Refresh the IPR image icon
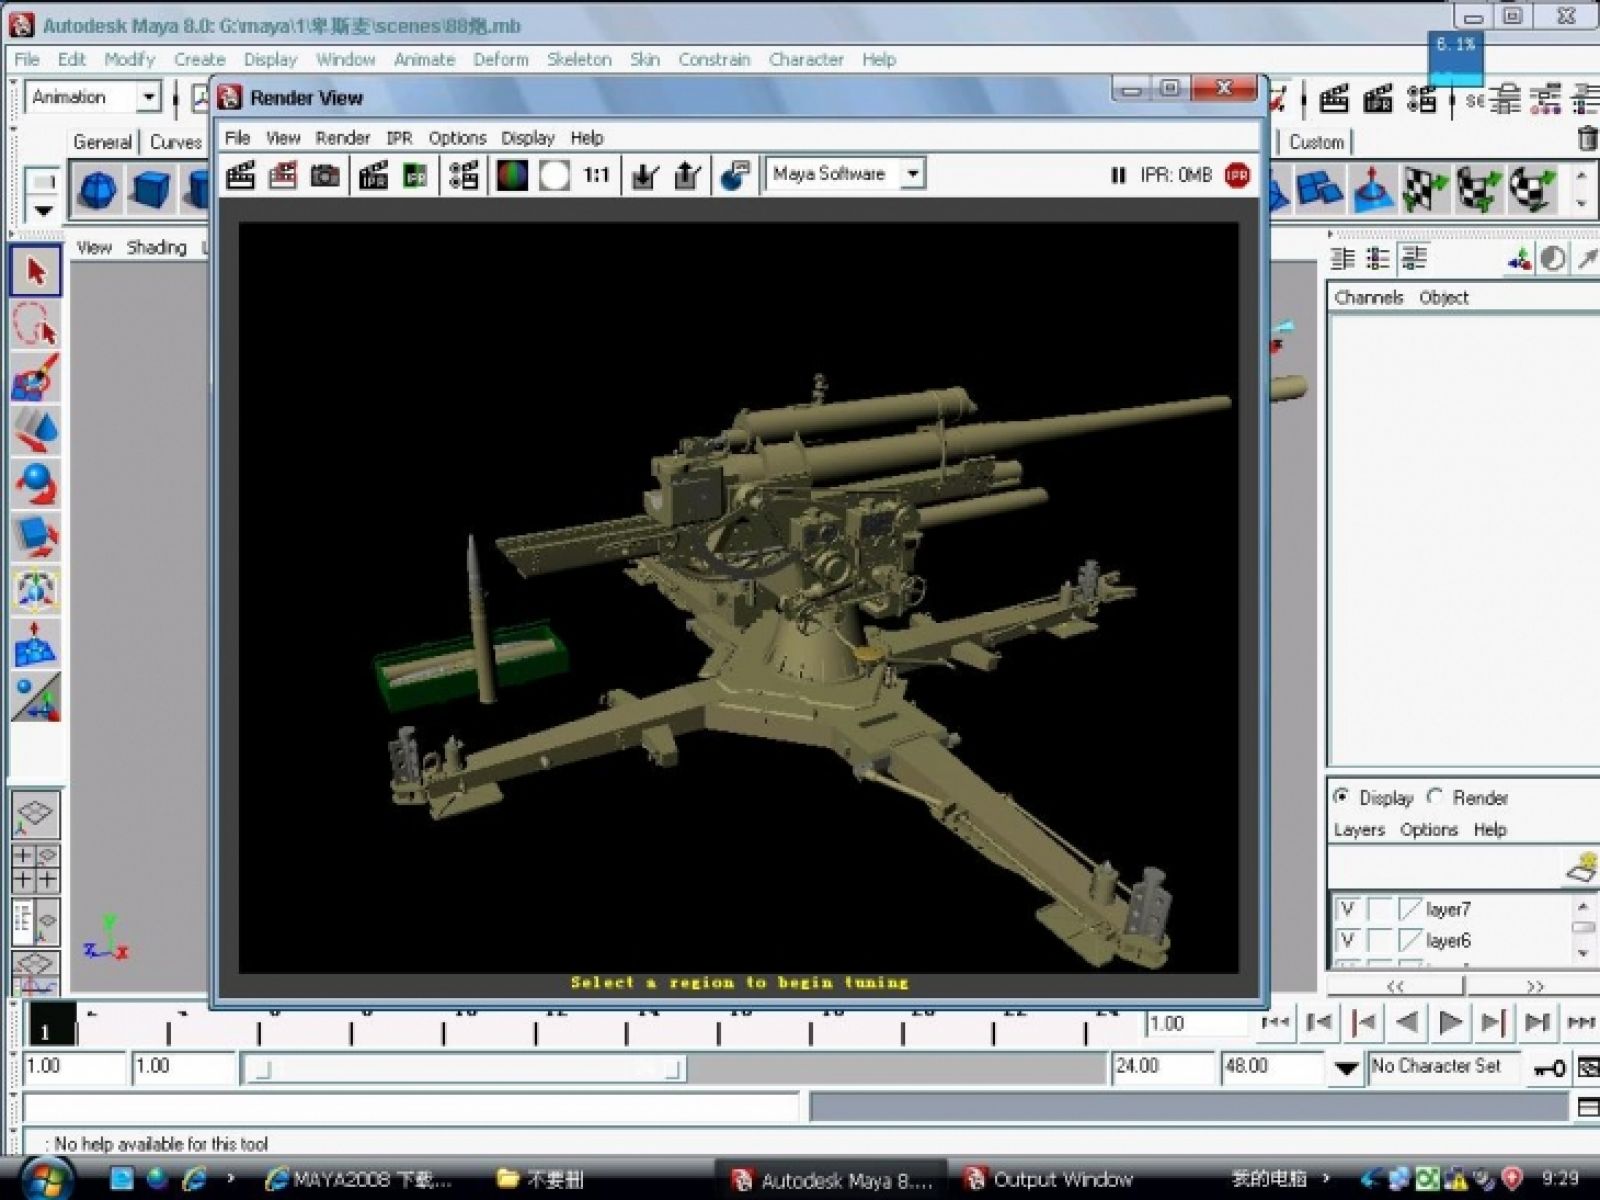The image size is (1600, 1200). coord(415,176)
